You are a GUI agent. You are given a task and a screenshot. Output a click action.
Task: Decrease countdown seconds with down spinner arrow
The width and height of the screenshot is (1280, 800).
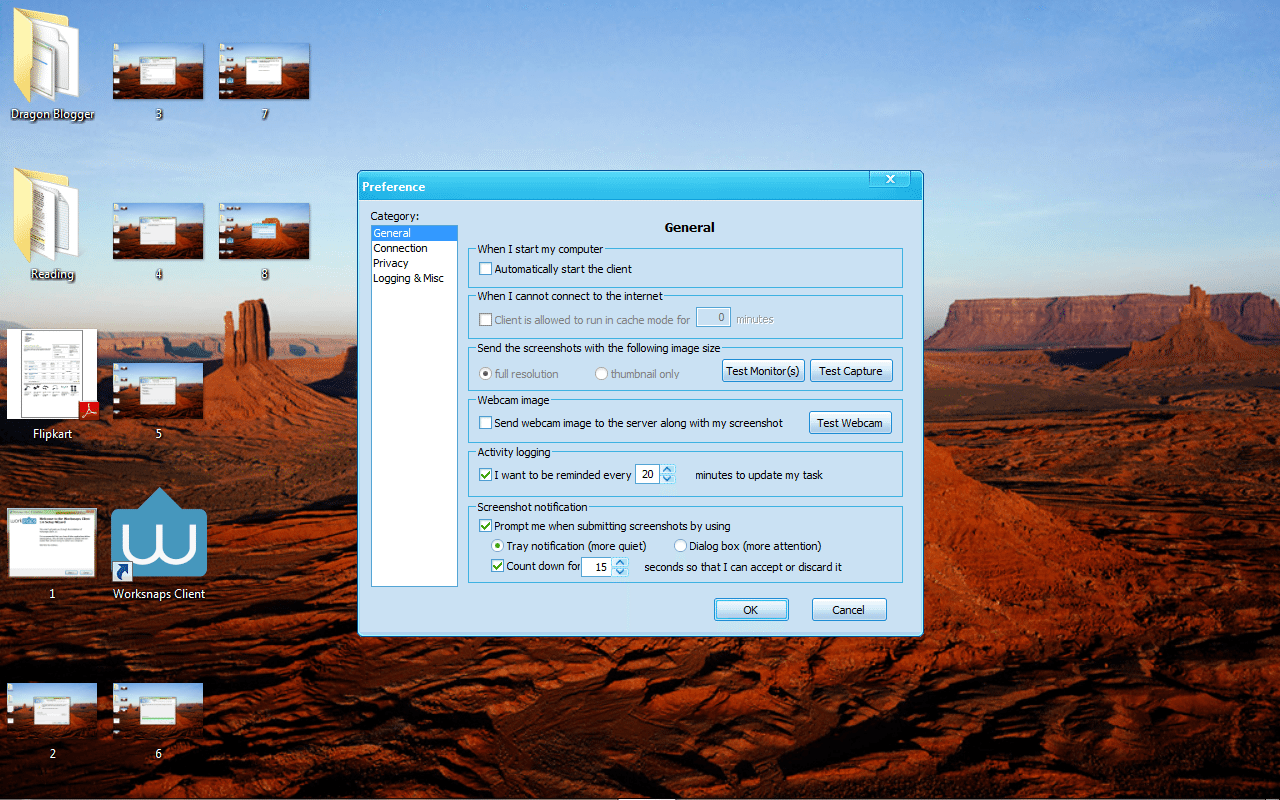click(x=620, y=572)
